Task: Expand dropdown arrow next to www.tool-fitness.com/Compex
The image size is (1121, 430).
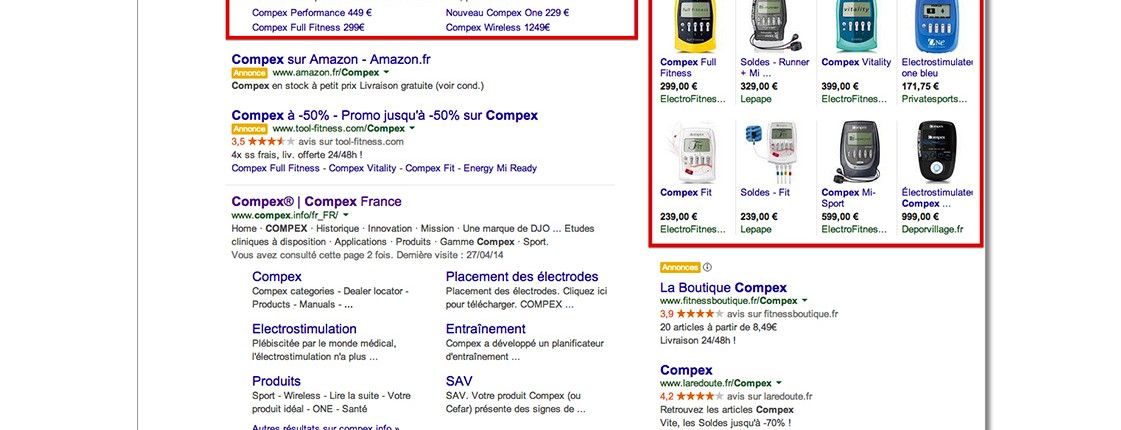Action: tap(412, 129)
